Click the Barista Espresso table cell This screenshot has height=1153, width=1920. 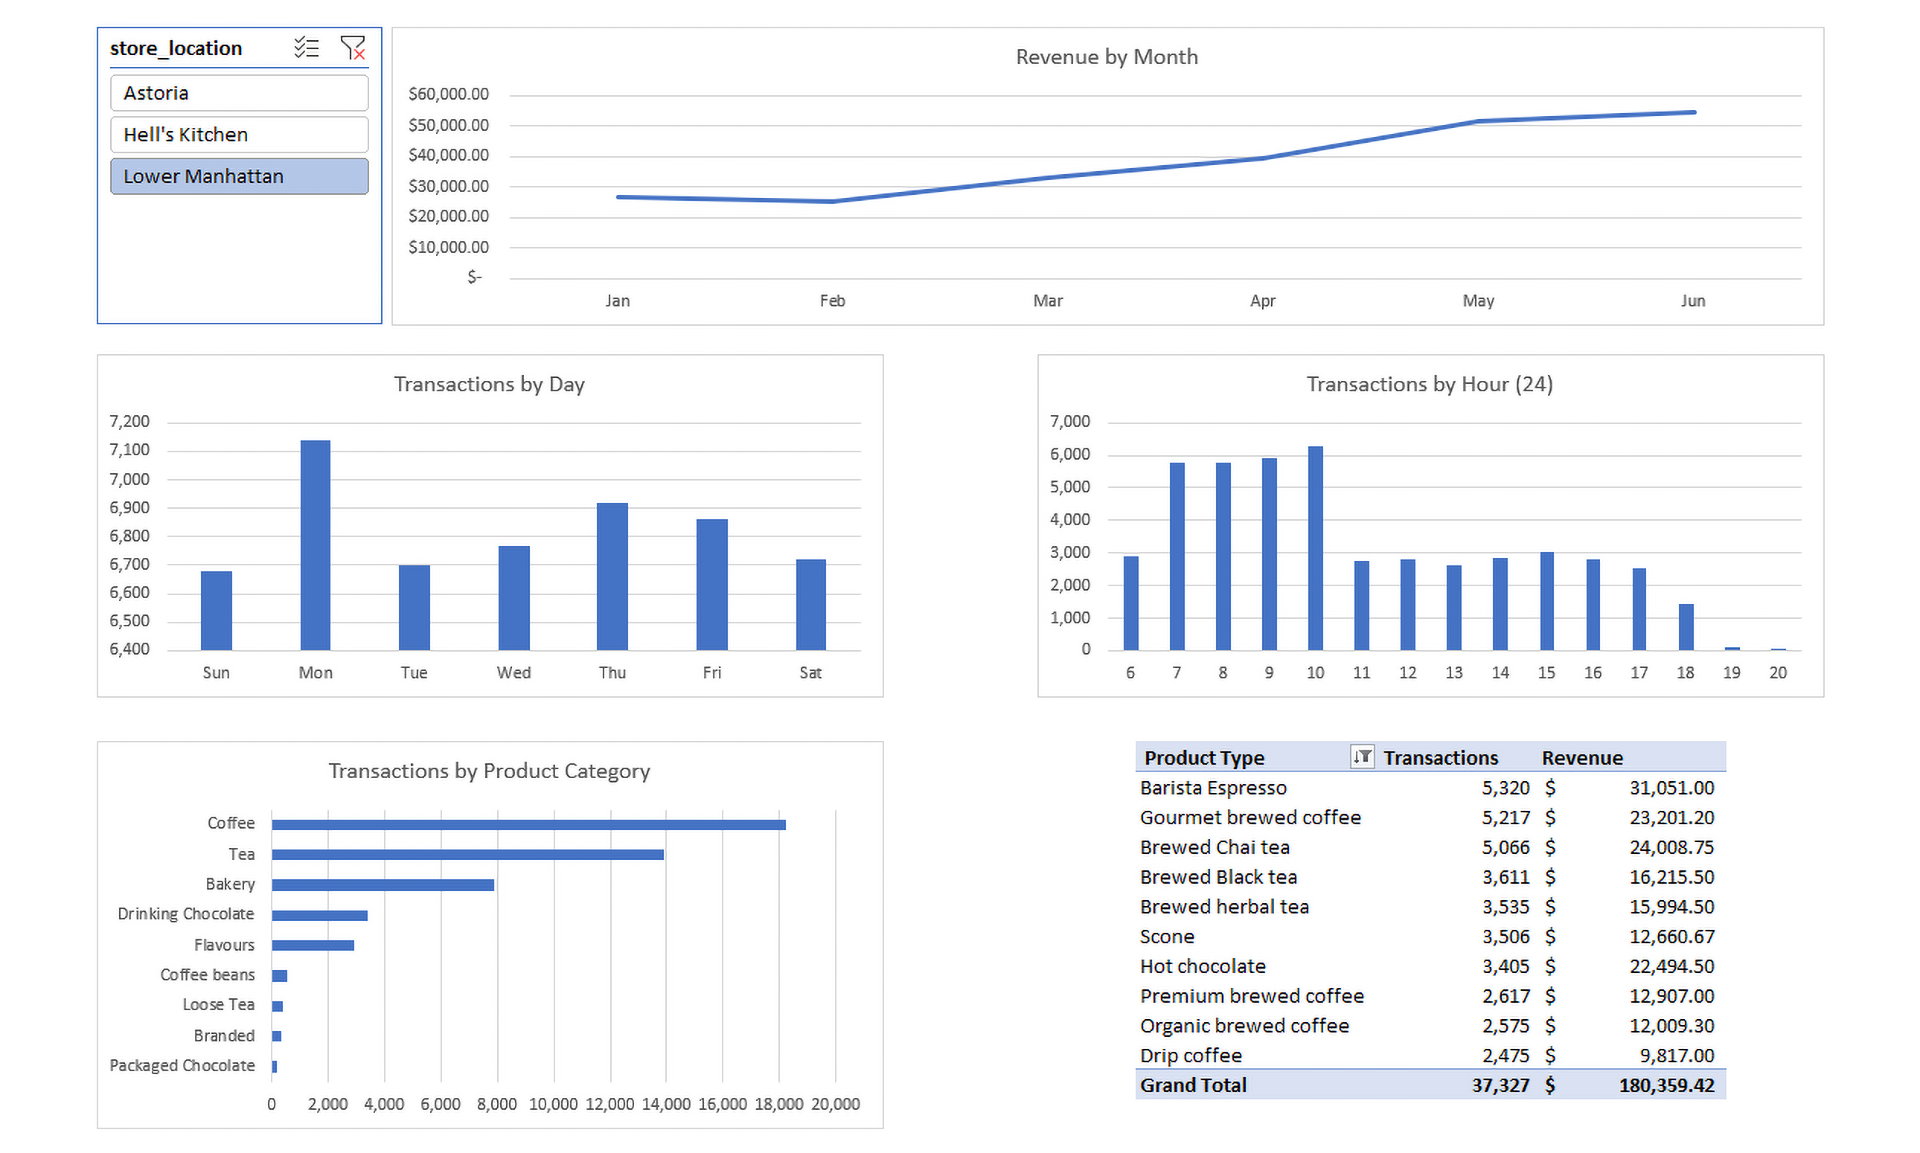point(1213,788)
